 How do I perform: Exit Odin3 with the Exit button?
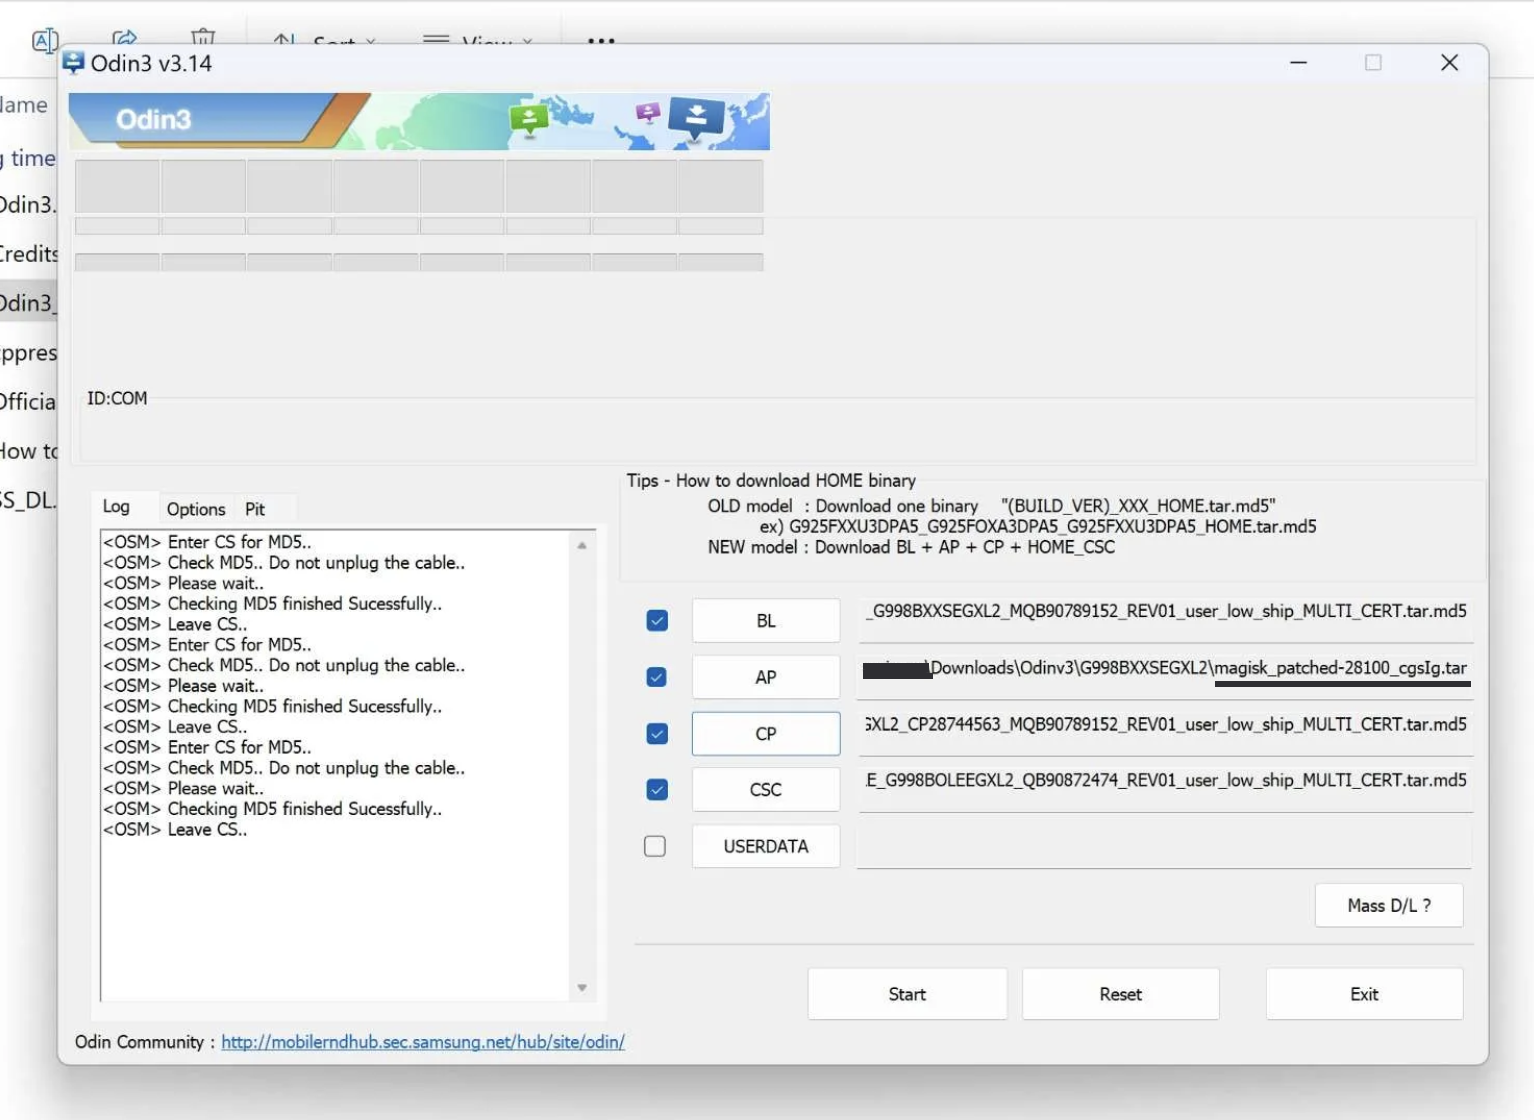pyautogui.click(x=1364, y=994)
